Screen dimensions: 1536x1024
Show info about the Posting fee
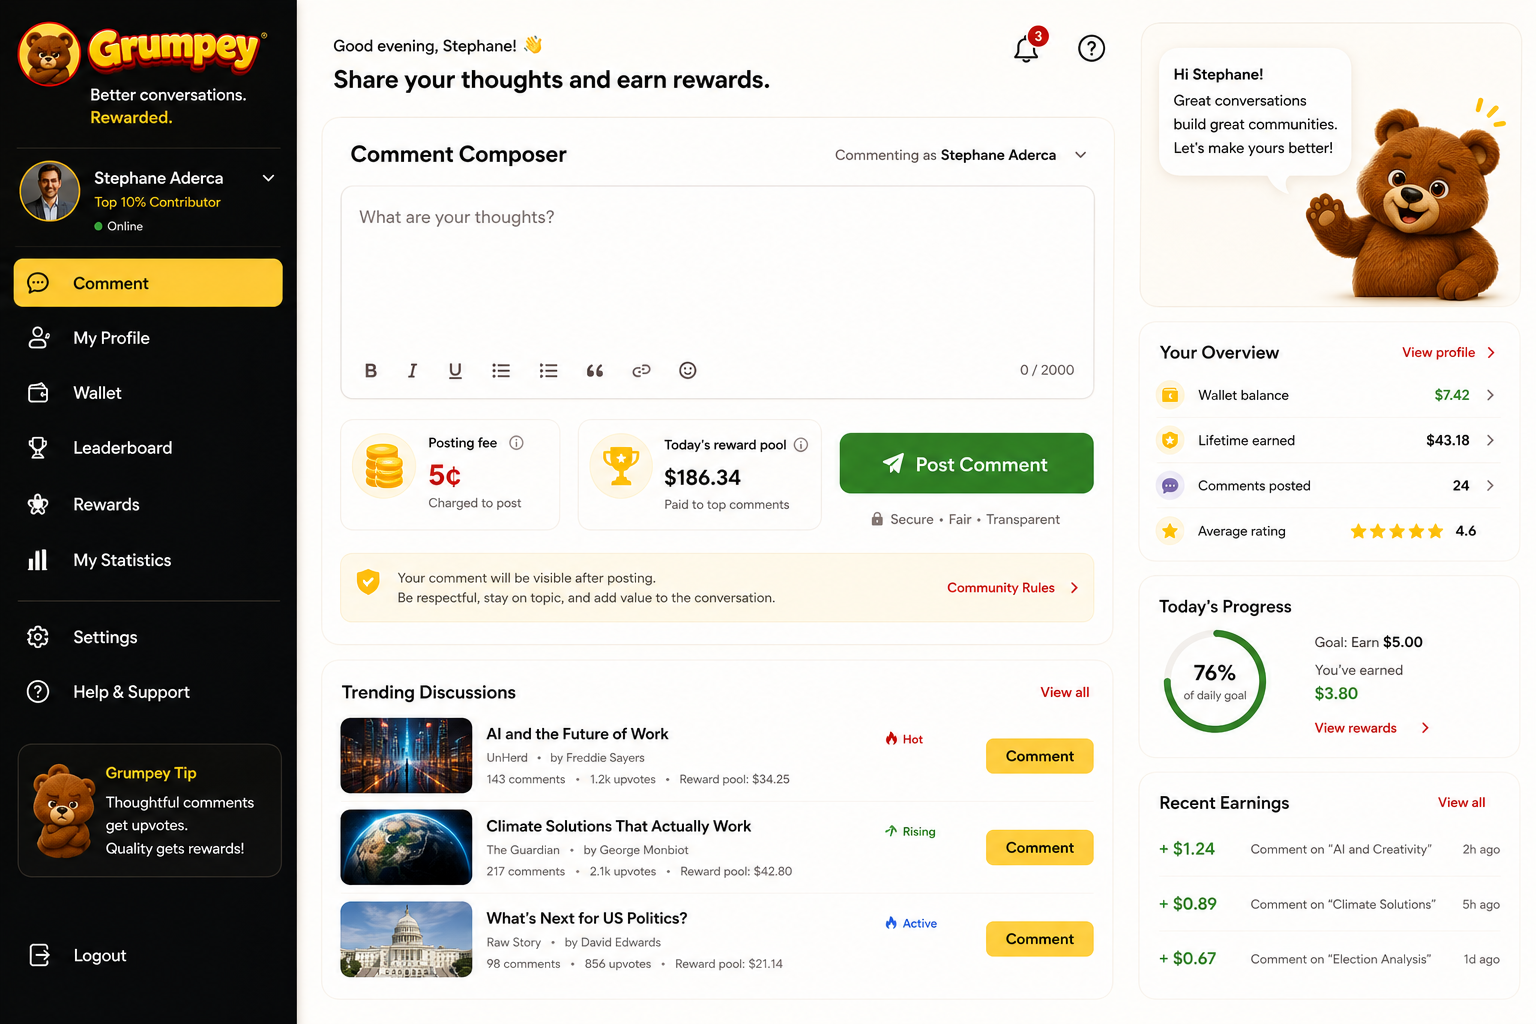click(x=516, y=443)
